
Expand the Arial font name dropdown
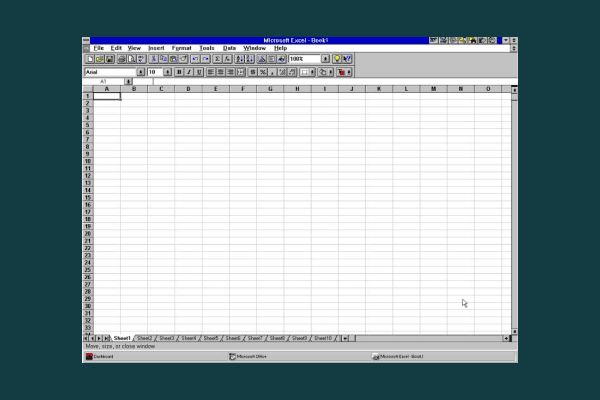140,72
